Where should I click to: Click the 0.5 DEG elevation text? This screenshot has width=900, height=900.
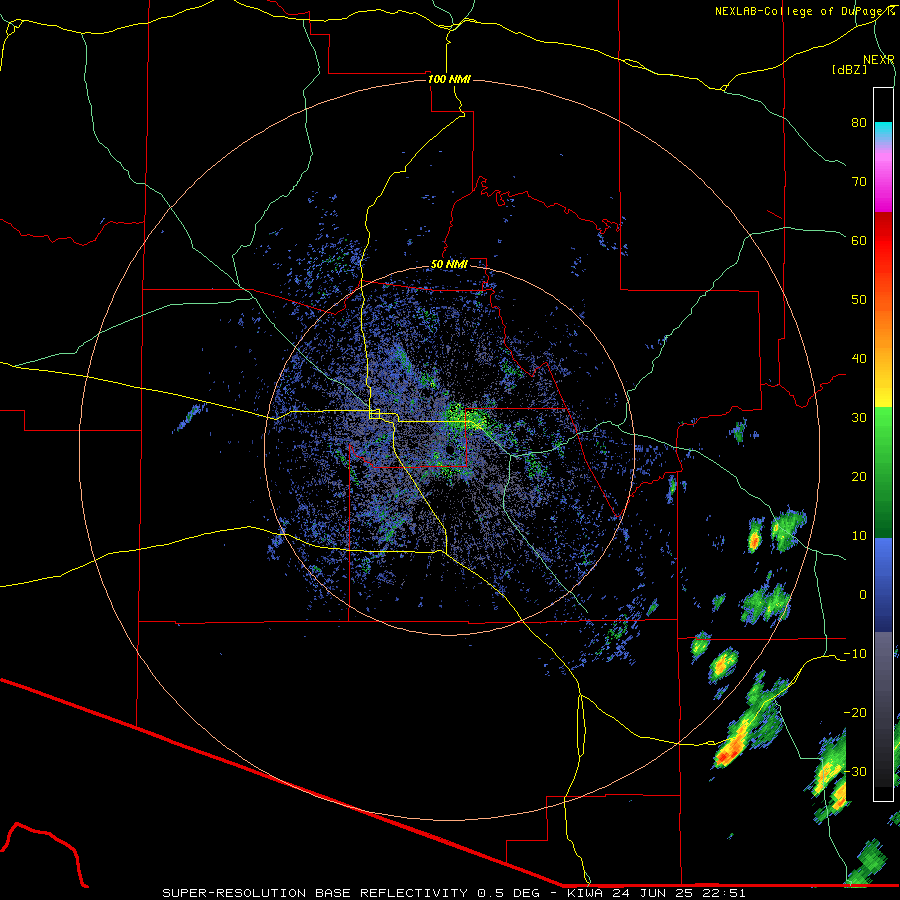(507, 893)
